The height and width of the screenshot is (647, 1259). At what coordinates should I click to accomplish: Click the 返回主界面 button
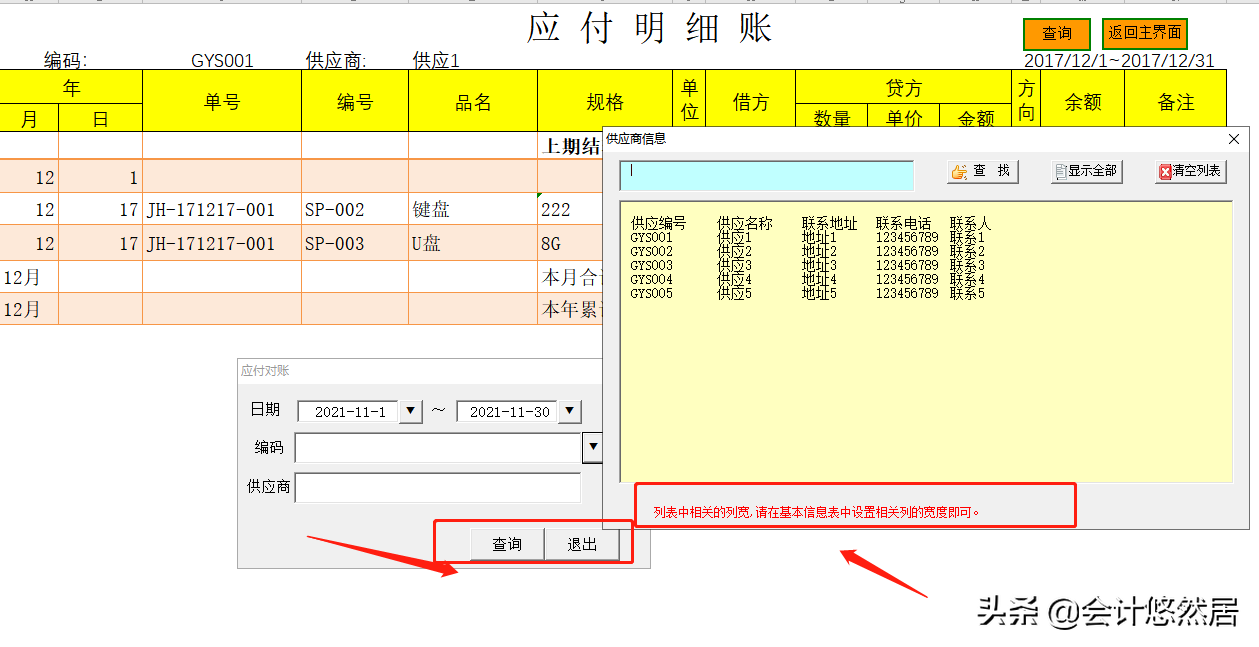coord(1144,33)
